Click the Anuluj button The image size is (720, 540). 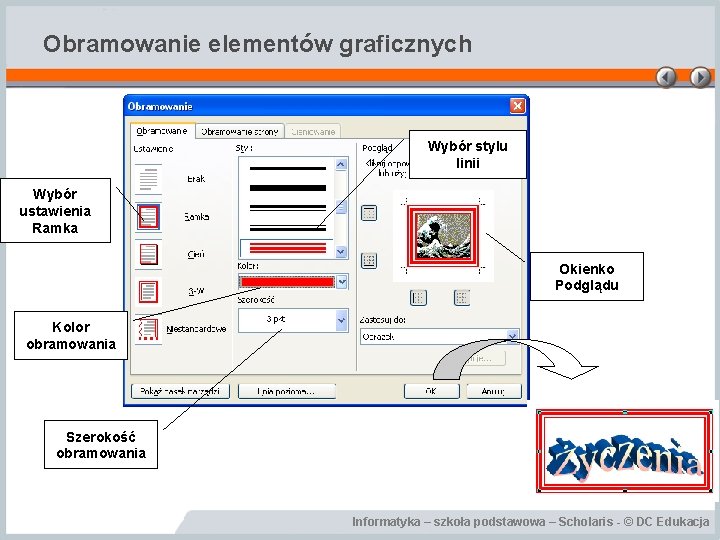[494, 391]
